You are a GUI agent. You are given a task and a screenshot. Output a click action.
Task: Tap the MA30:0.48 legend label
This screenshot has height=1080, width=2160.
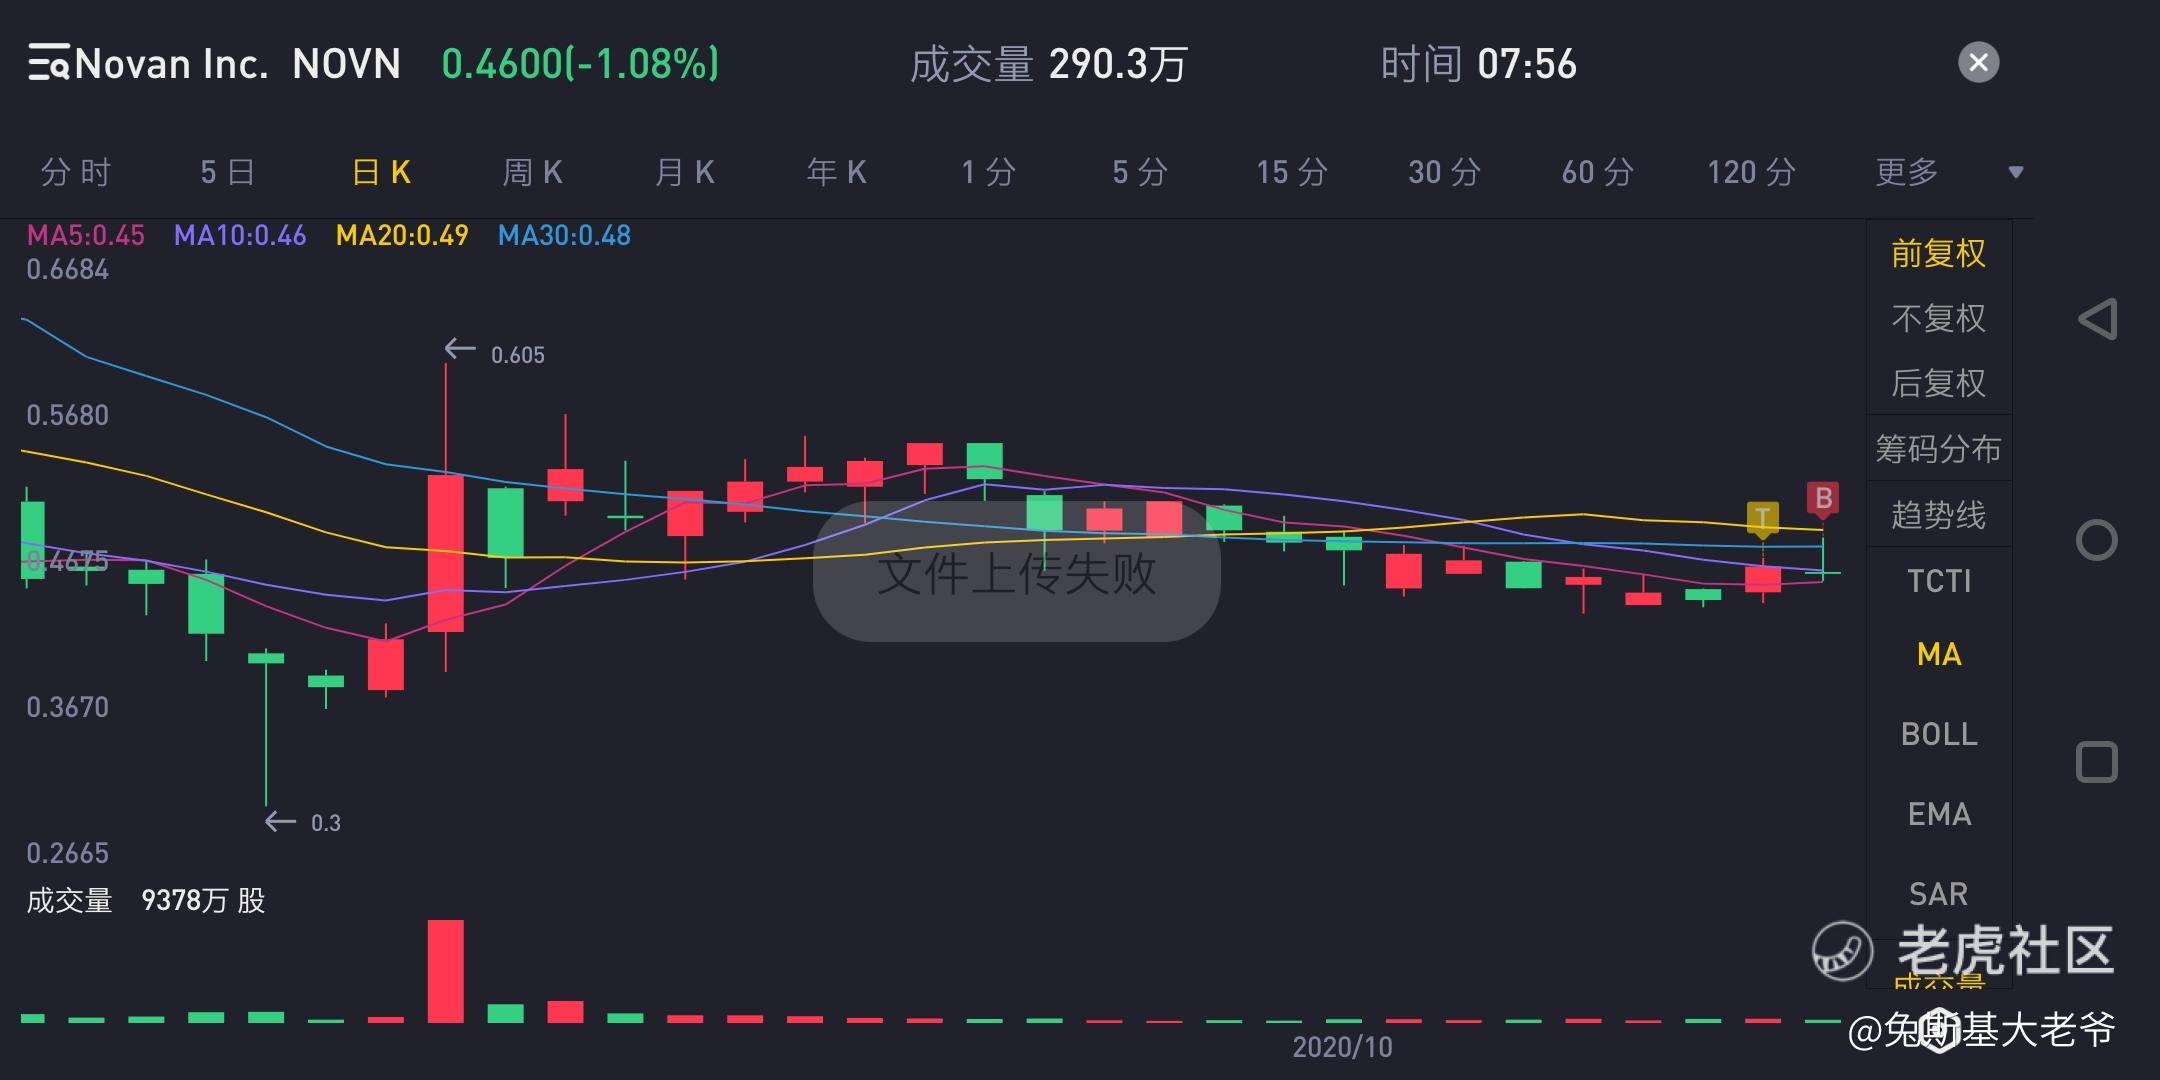coord(564,236)
